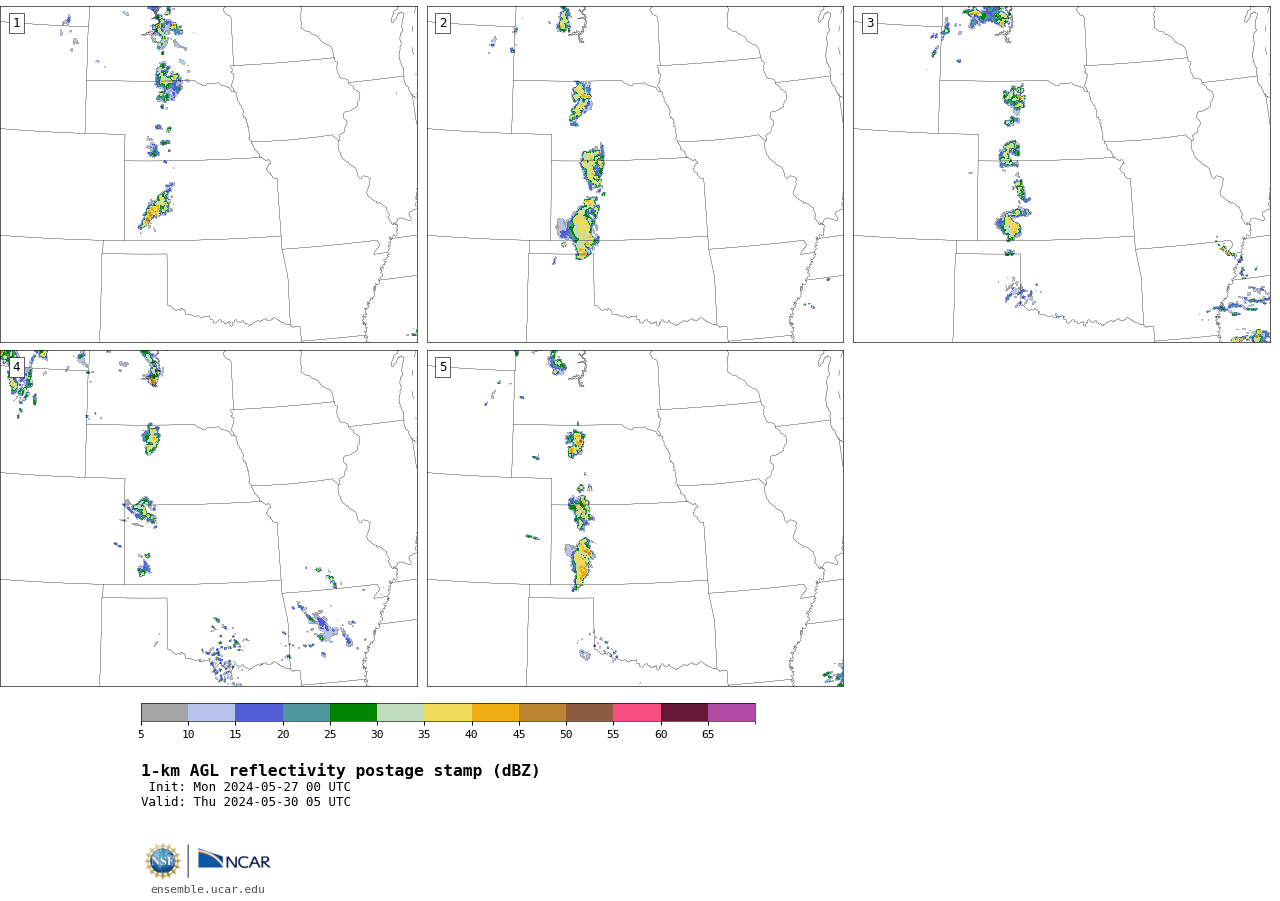Click the NCAR logo
This screenshot has height=901, width=1280.
[234, 860]
